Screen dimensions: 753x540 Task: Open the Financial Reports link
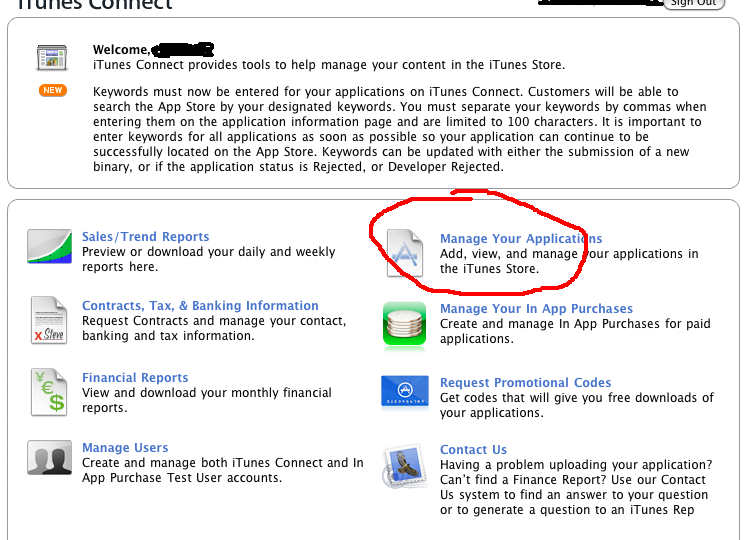coord(135,378)
